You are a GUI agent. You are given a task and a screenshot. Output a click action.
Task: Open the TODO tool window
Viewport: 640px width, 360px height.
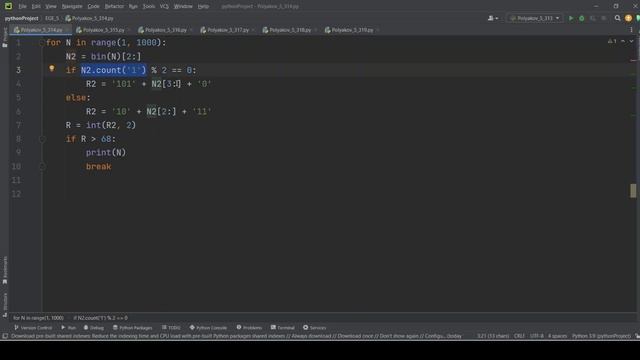(x=171, y=328)
